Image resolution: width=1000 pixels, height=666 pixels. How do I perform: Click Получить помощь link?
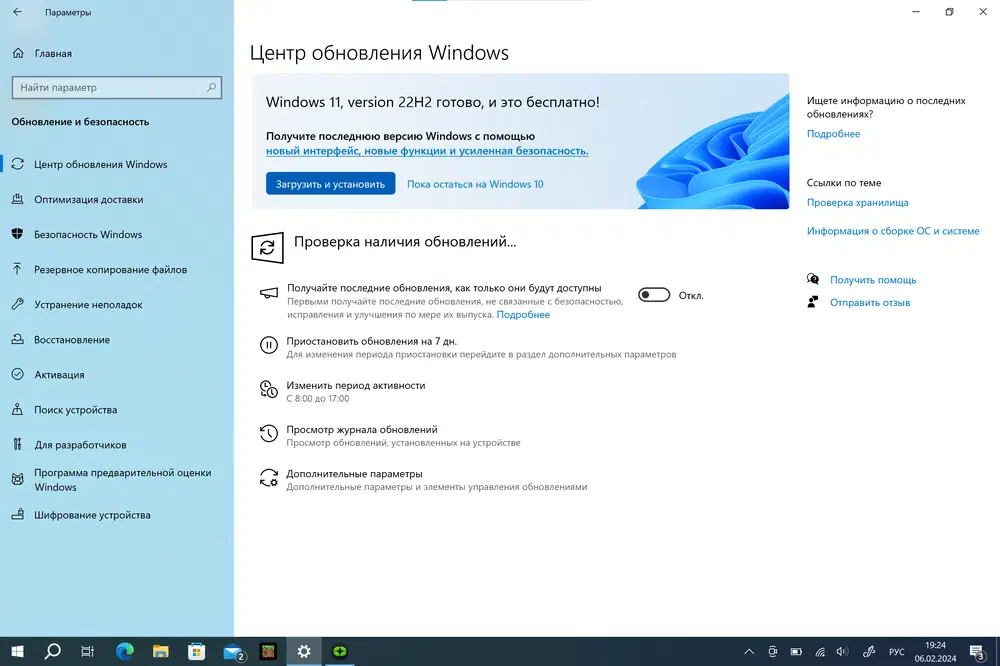872,279
